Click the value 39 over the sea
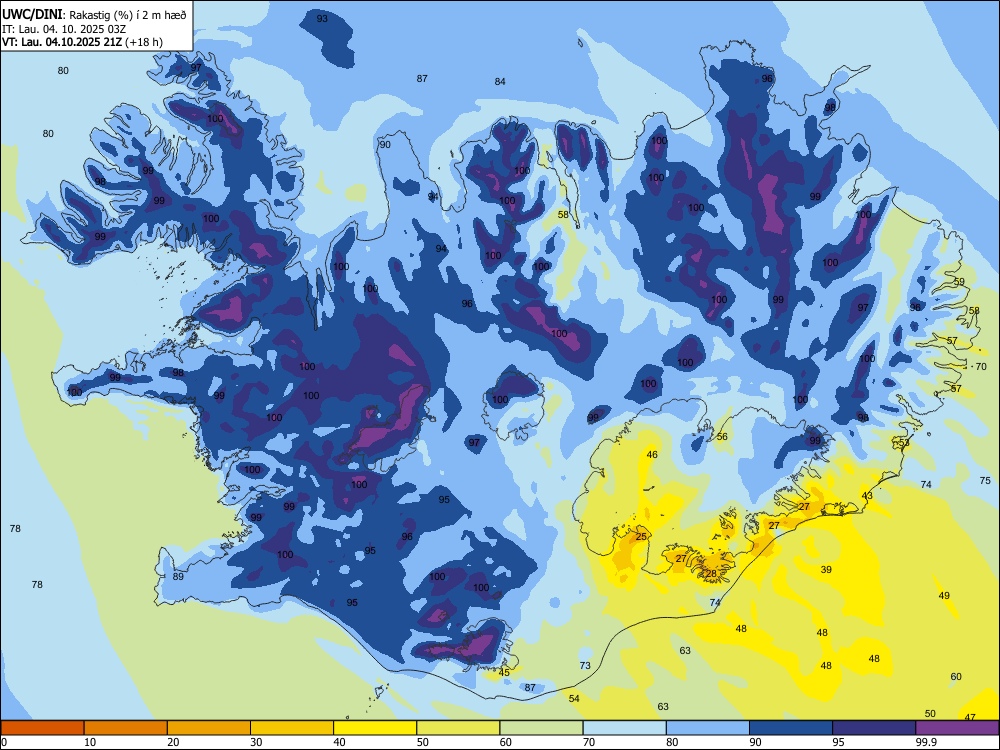Image resolution: width=1000 pixels, height=750 pixels. click(826, 570)
